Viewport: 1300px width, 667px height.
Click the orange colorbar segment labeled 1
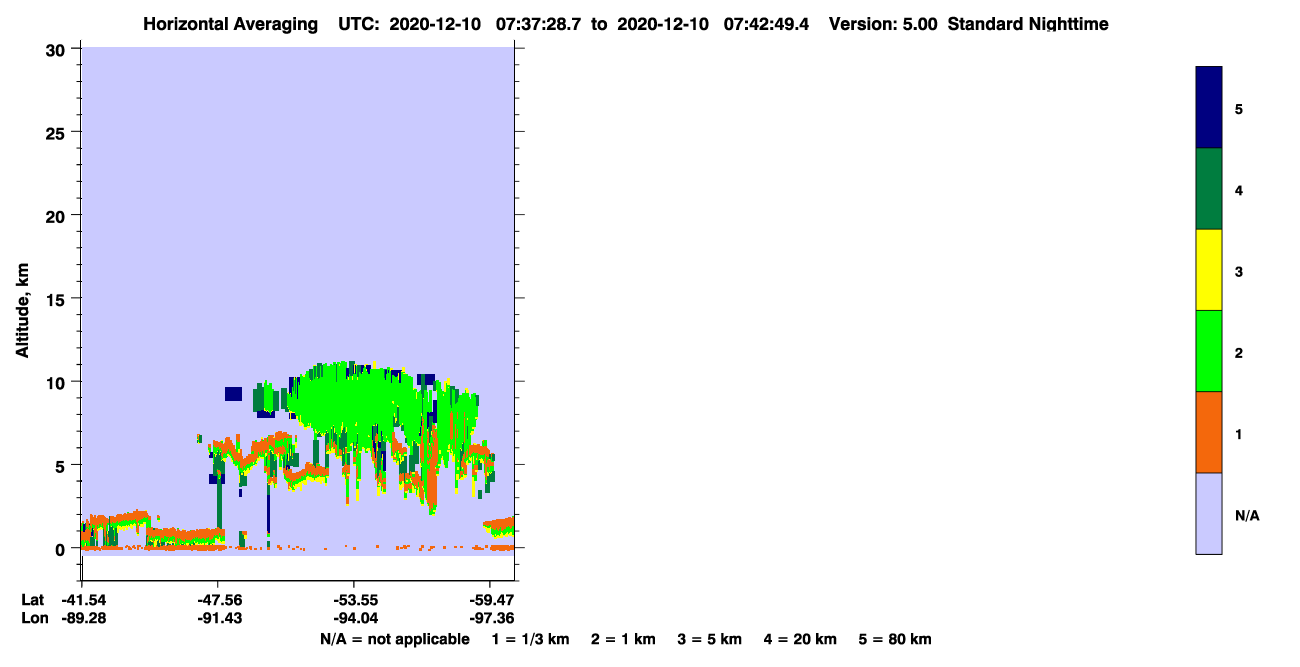click(1209, 432)
